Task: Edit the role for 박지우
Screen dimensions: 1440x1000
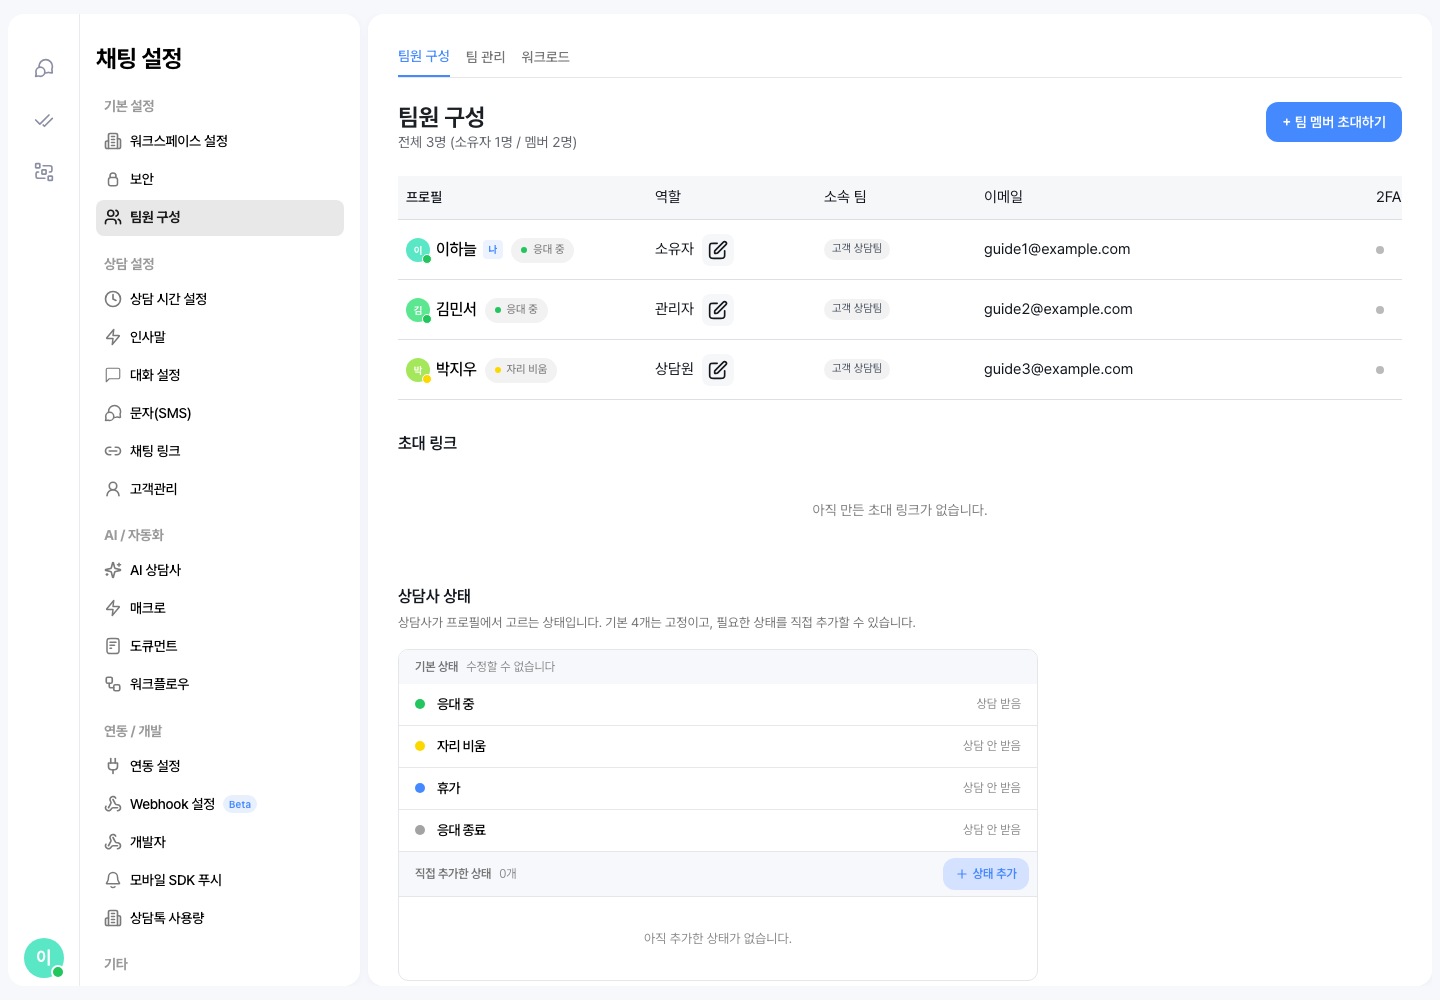Action: pos(718,370)
